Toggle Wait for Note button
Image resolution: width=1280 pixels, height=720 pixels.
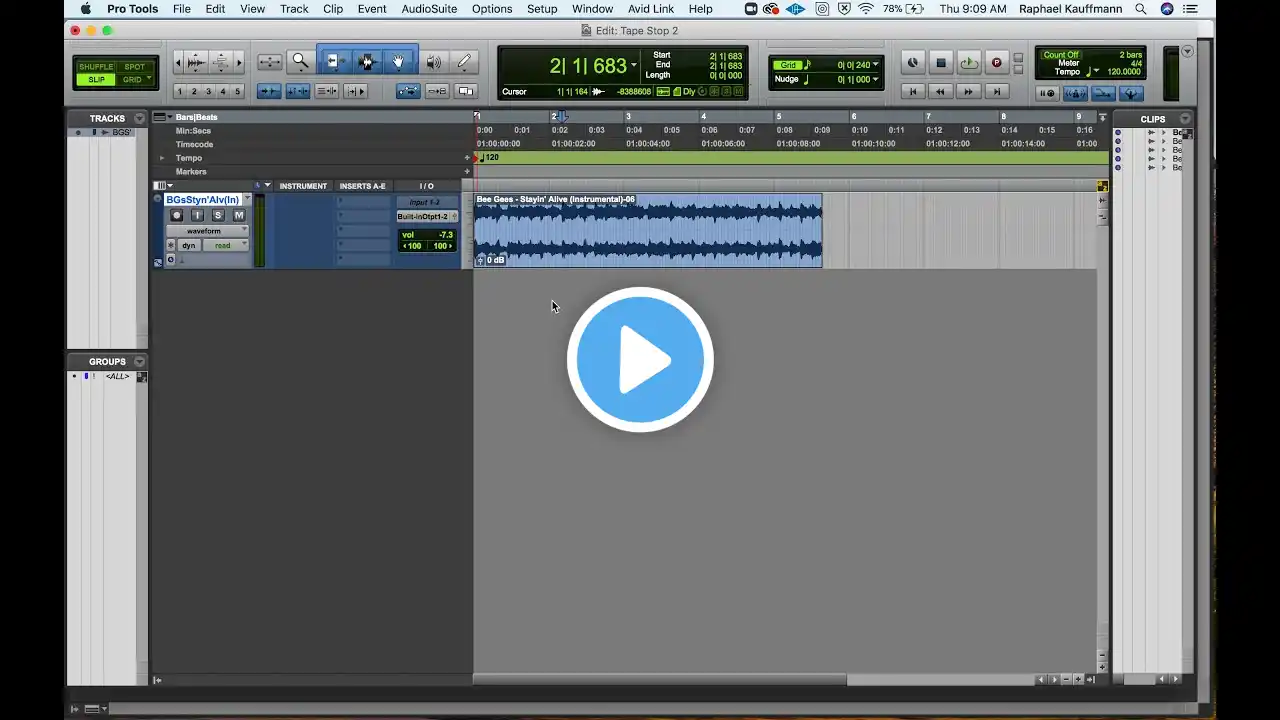point(1047,93)
